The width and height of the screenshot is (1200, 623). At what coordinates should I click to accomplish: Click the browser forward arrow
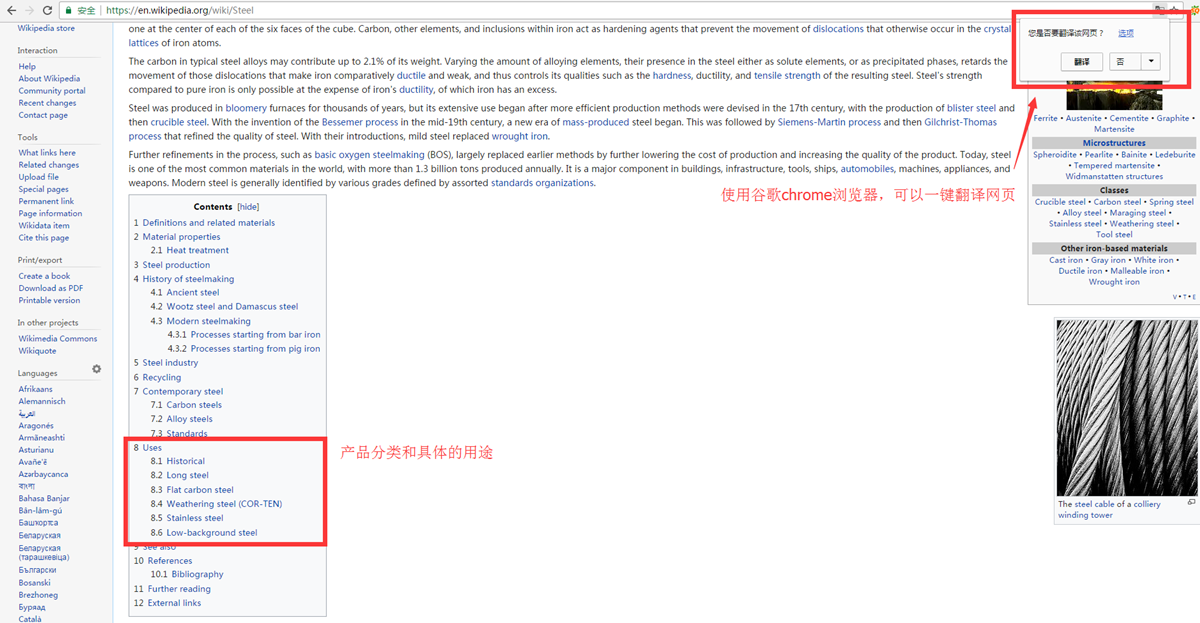pos(29,10)
